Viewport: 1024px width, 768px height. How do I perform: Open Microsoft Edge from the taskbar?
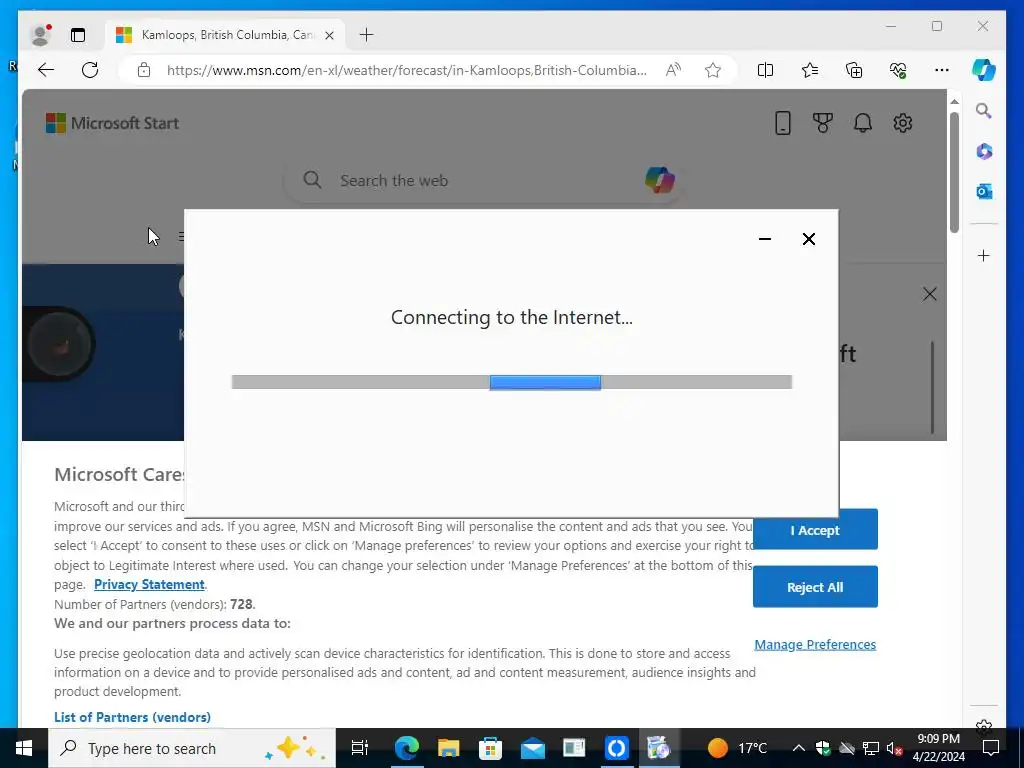point(406,748)
